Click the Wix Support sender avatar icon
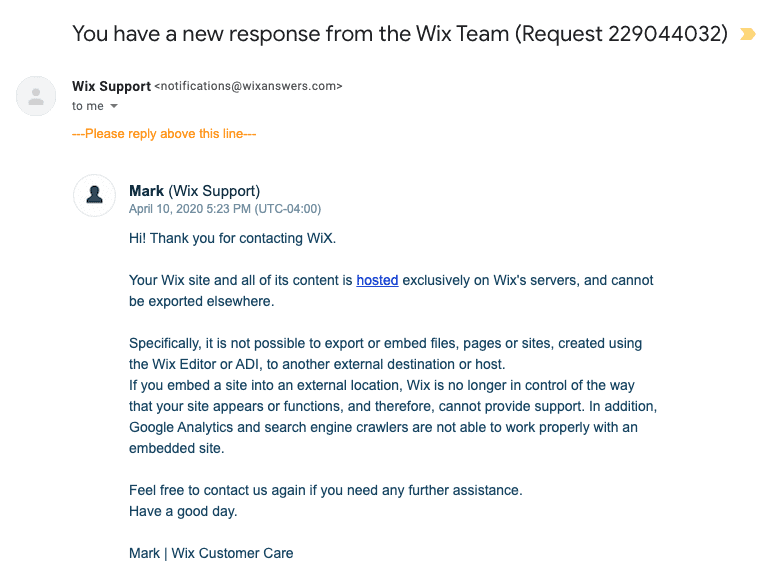765x571 pixels. pyautogui.click(x=36, y=96)
